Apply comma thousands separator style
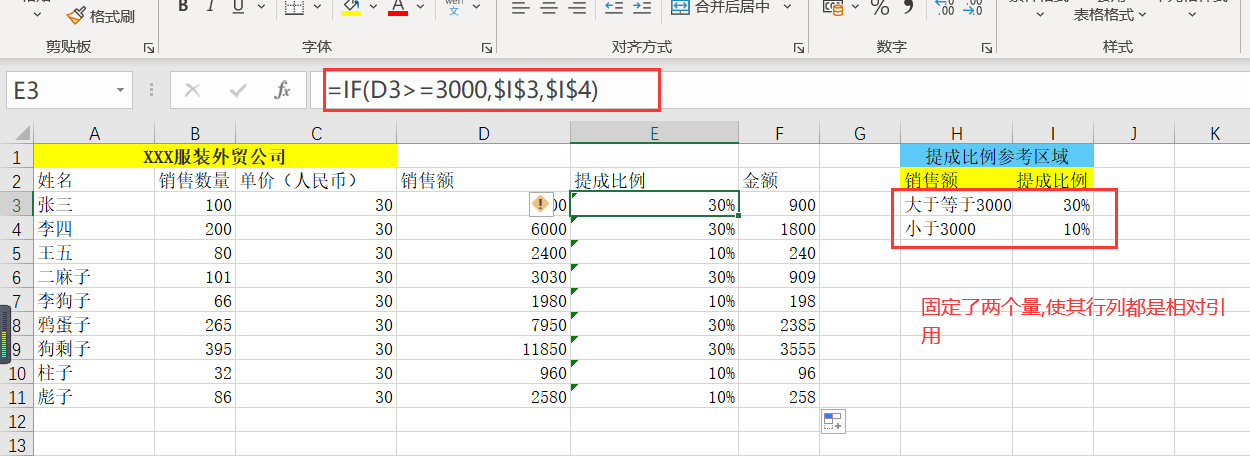The width and height of the screenshot is (1250, 456). (x=909, y=8)
